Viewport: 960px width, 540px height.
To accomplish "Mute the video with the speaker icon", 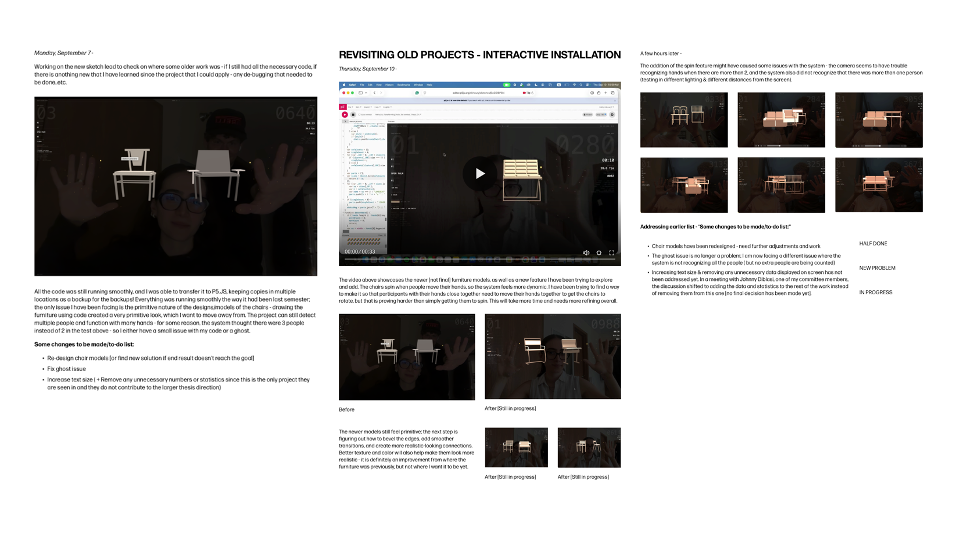I will [586, 252].
